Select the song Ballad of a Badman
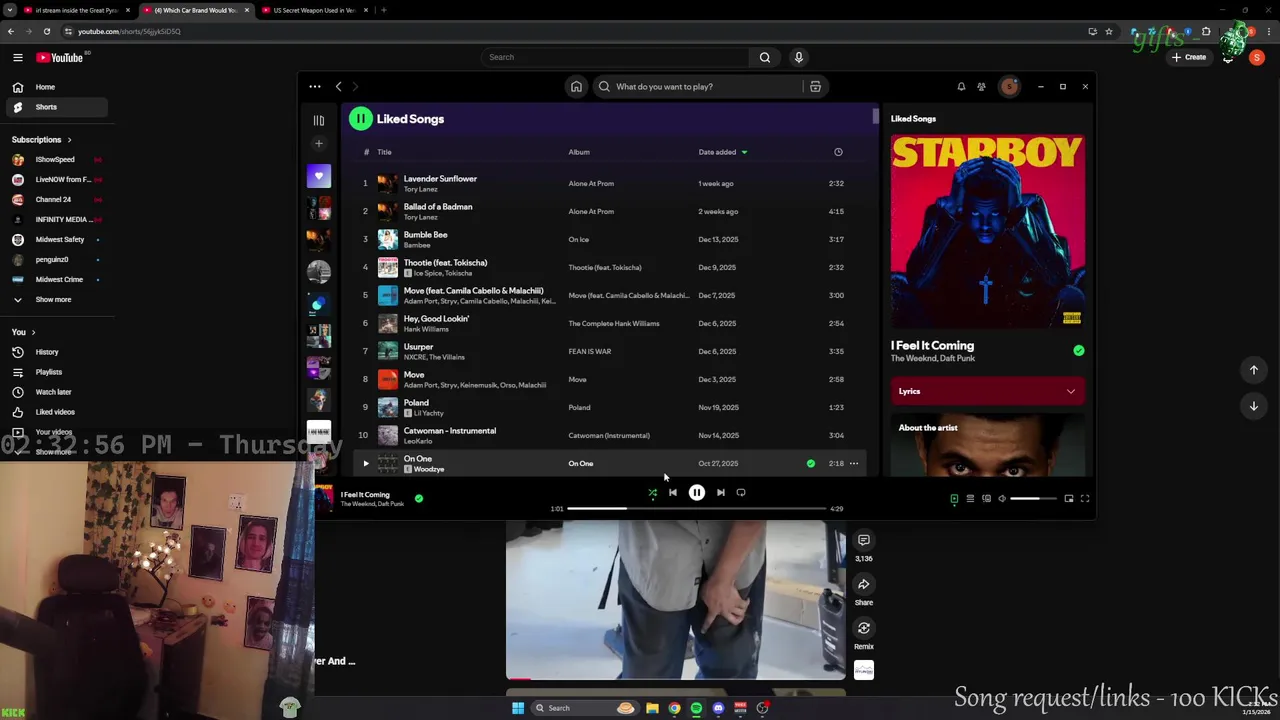Screen dimensions: 1280x720 (x=438, y=207)
